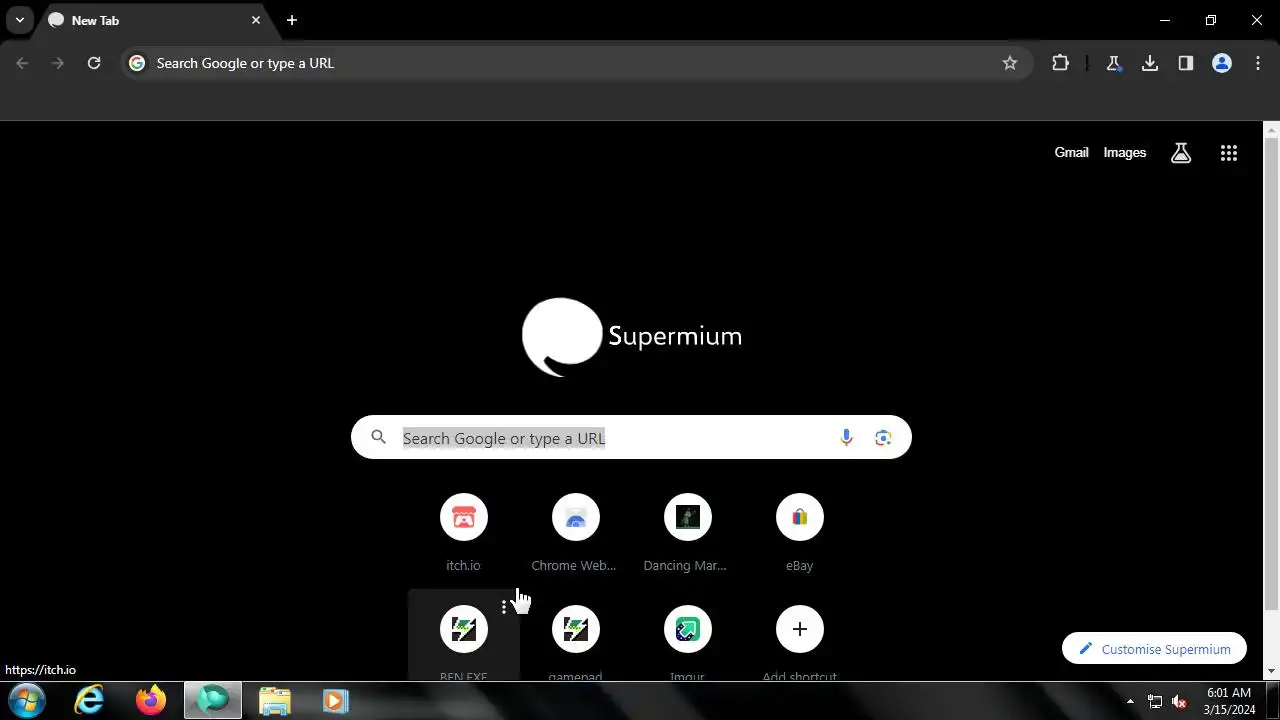Search by image with Lens icon
1280x720 pixels.
click(x=883, y=437)
